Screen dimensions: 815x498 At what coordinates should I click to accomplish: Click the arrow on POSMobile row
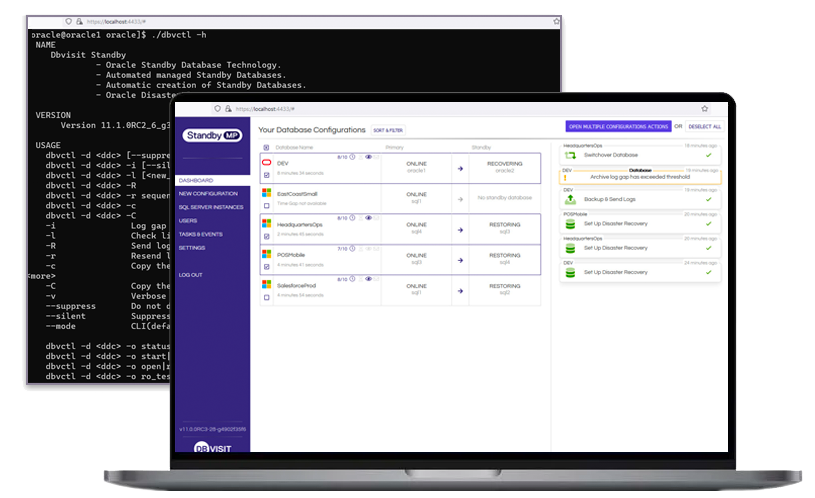click(461, 260)
